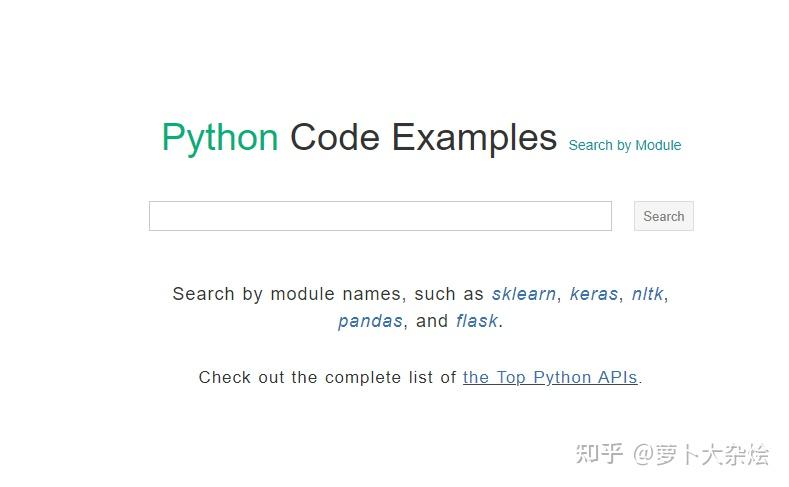
Task: Click the word Code in the heading
Action: (335, 137)
